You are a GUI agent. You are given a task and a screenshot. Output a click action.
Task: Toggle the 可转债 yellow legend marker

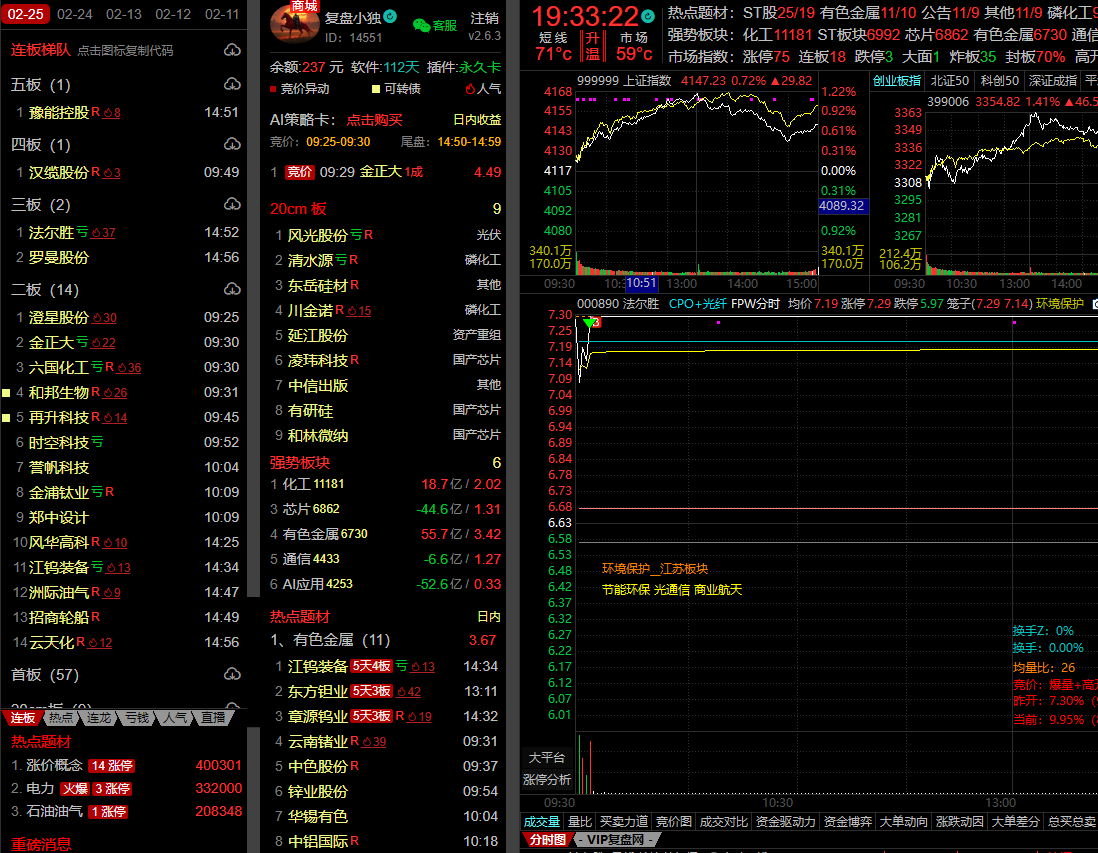[x=375, y=89]
